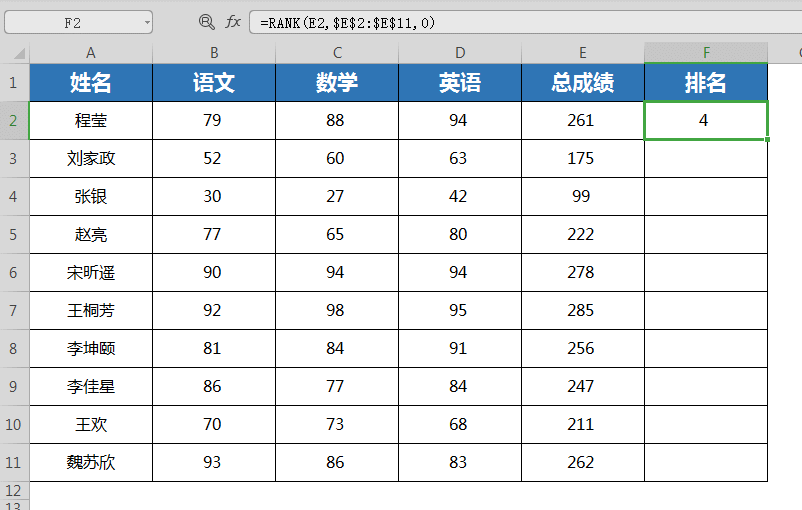Select row 11 header
Screen dimensions: 802x510
click(x=14, y=462)
